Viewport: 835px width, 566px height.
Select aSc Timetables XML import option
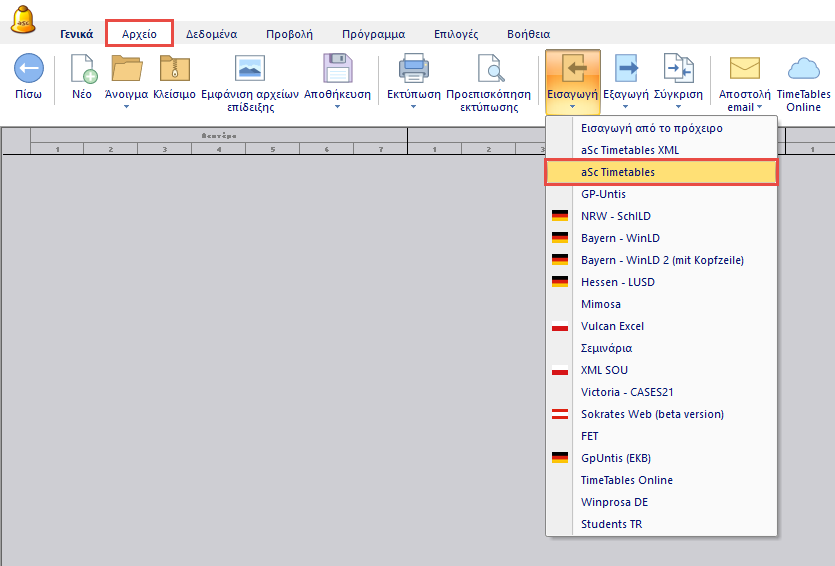tap(630, 150)
